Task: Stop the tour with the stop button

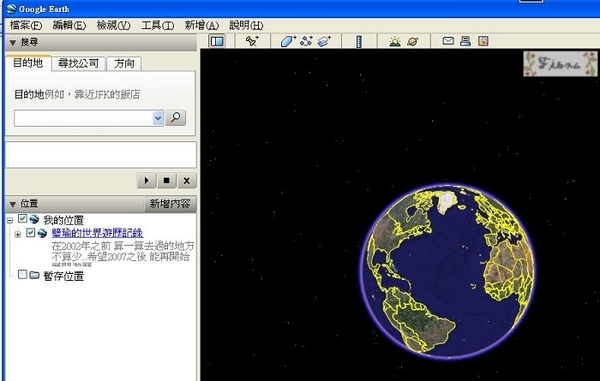Action: (x=166, y=180)
